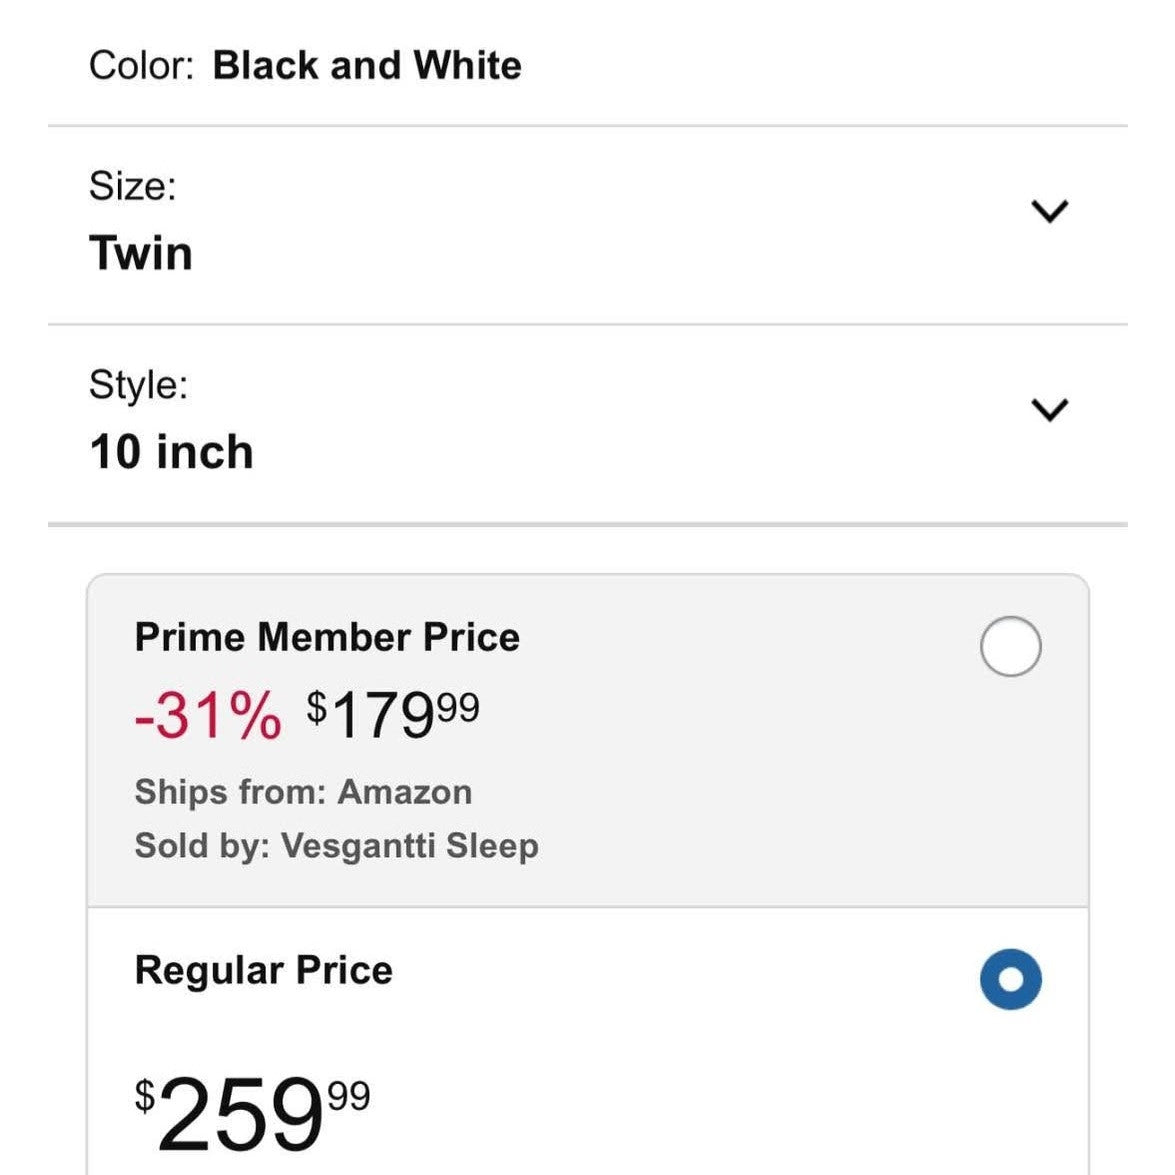This screenshot has width=1175, height=1175.
Task: Click the Sold by: label text
Action: click(202, 846)
